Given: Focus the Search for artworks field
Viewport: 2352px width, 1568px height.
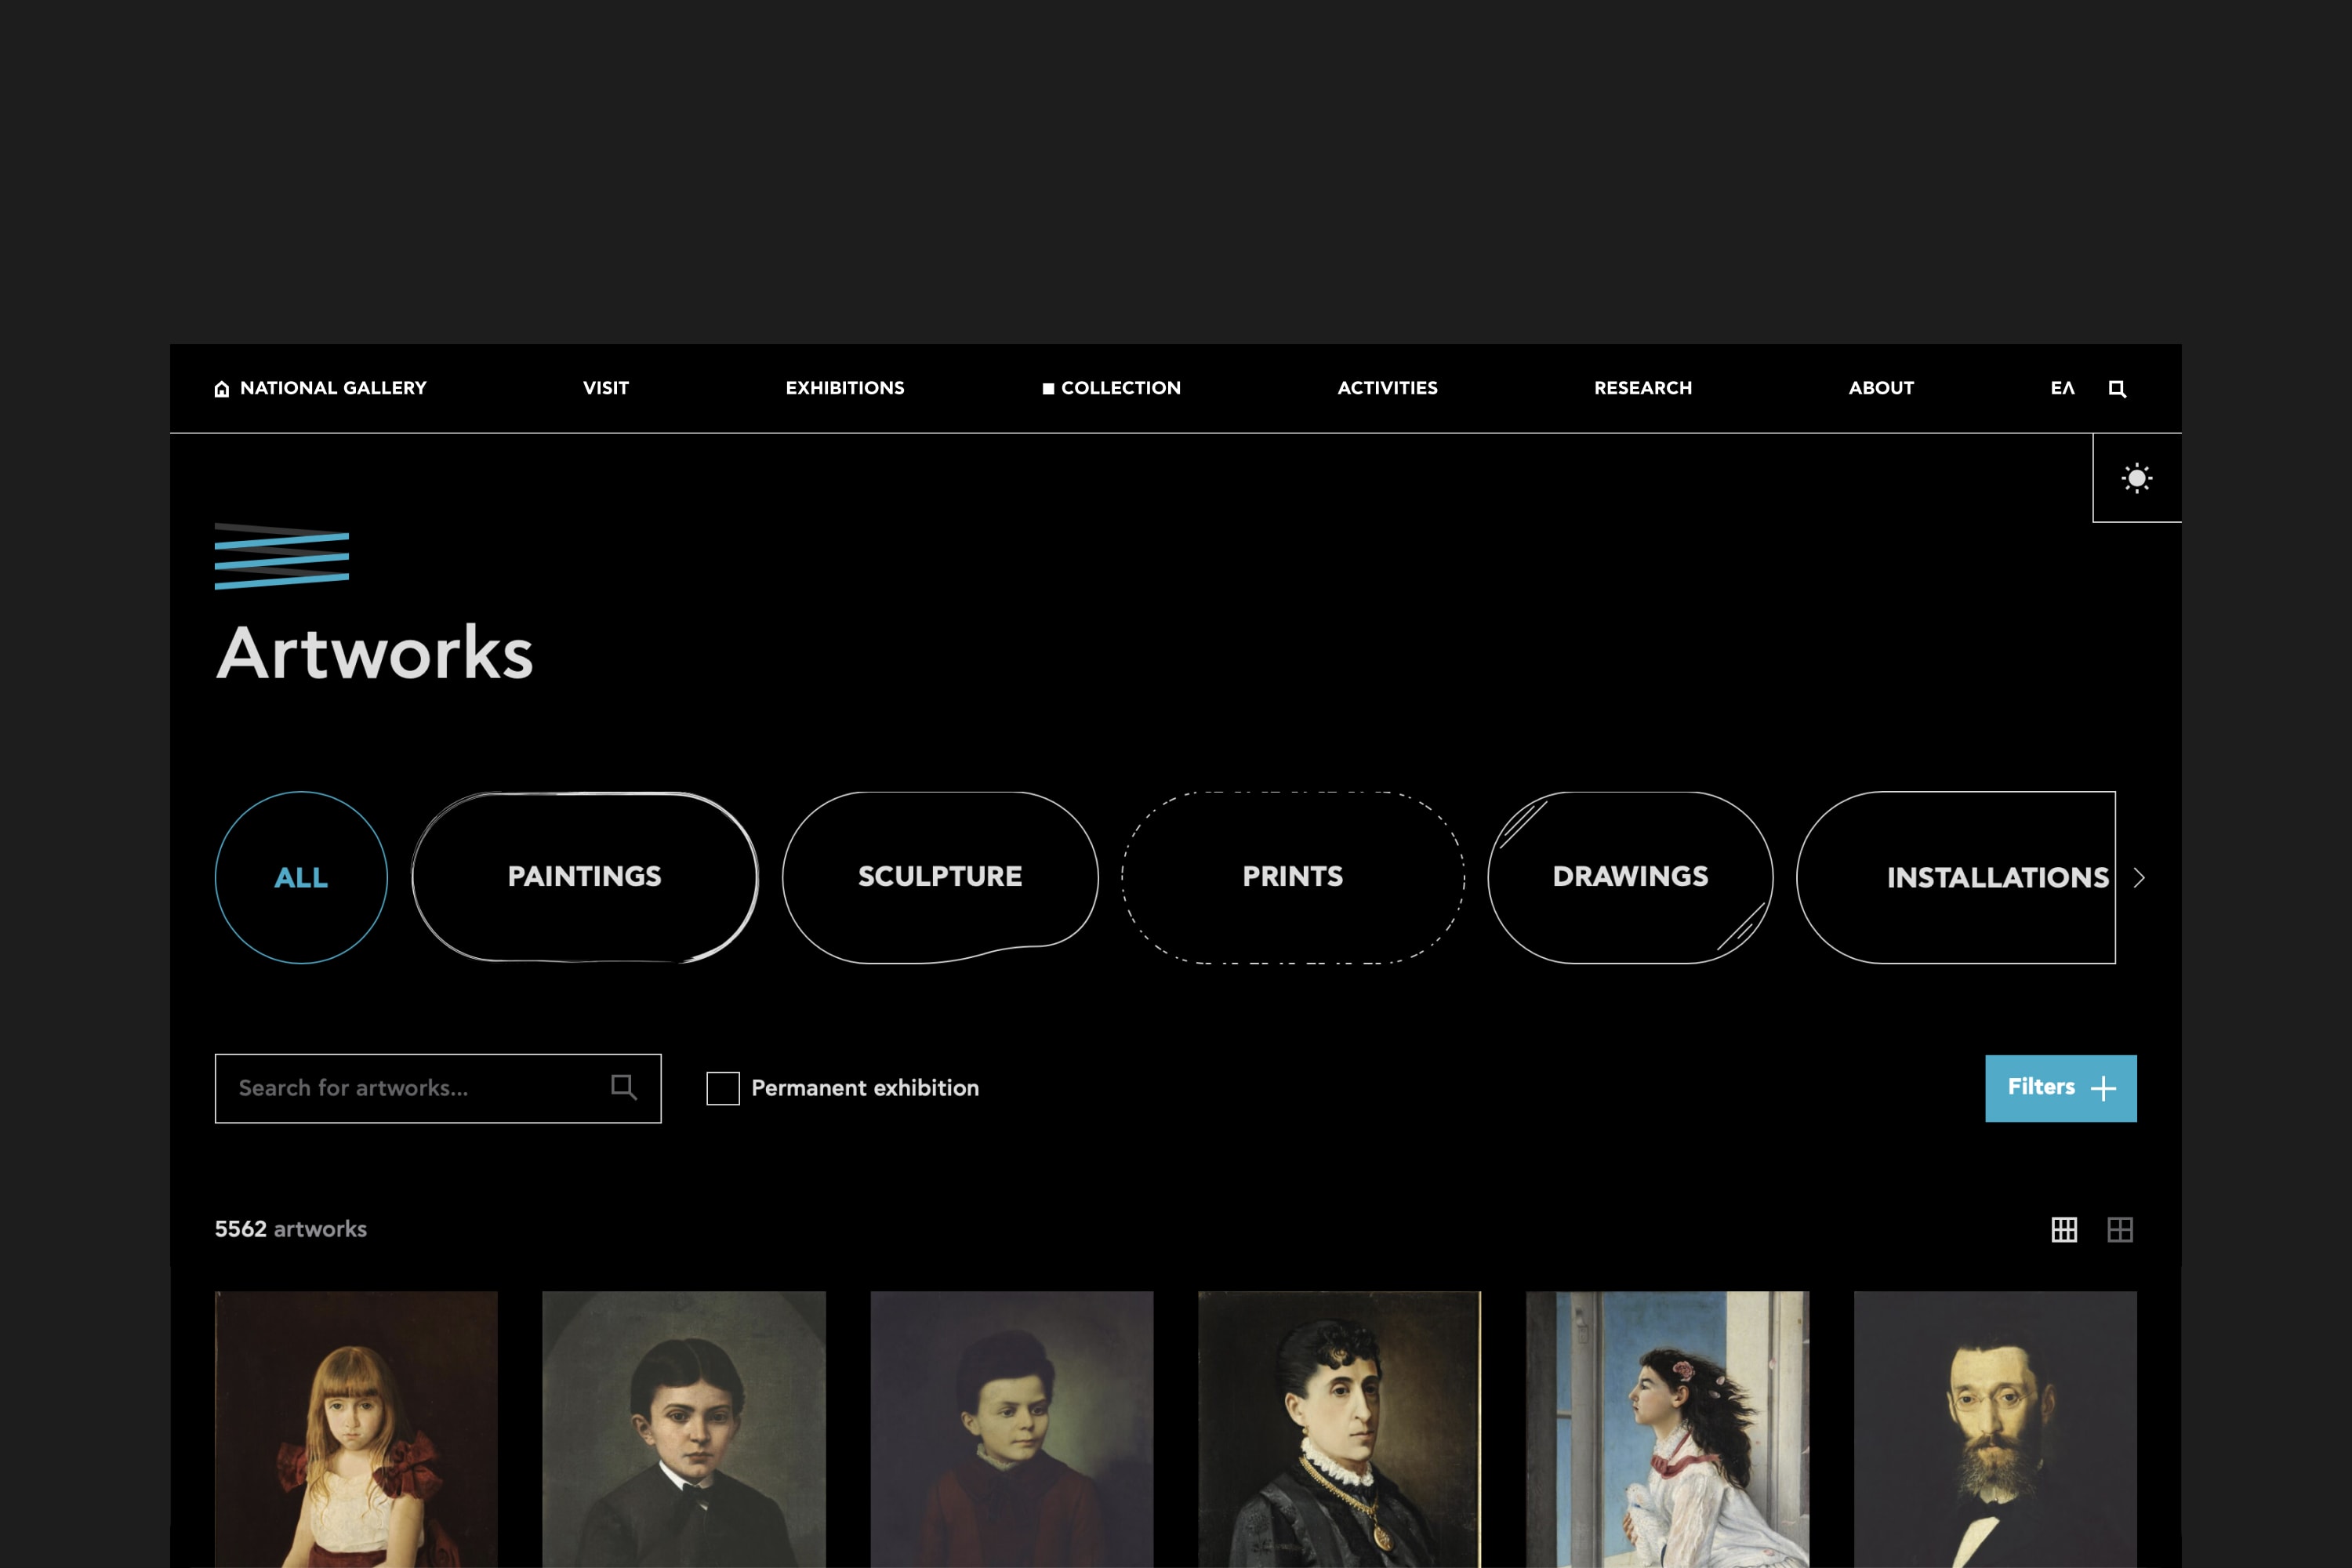Looking at the screenshot, I should pyautogui.click(x=438, y=1088).
